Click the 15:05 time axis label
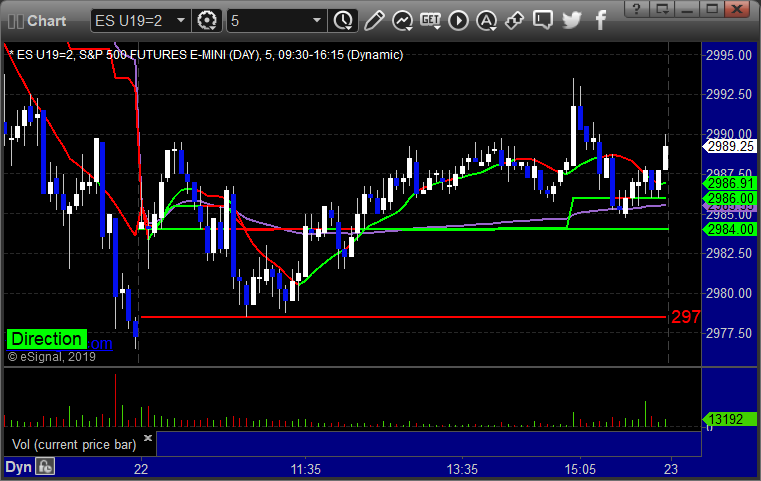Viewport: 761px width, 481px height. click(x=580, y=469)
